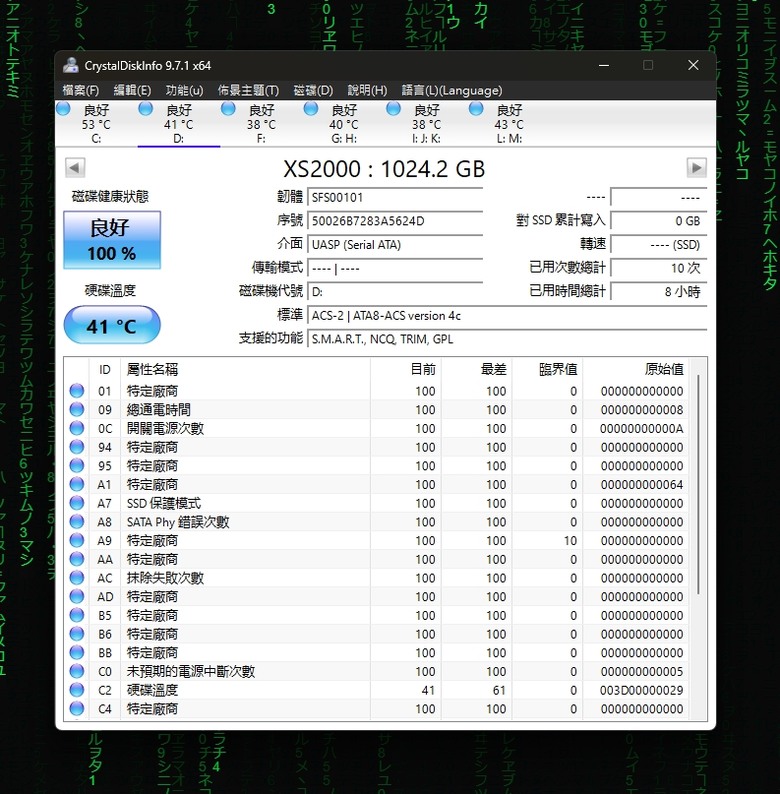This screenshot has width=780, height=794.
Task: Click the I: J: K: drive status orb
Action: click(x=394, y=108)
